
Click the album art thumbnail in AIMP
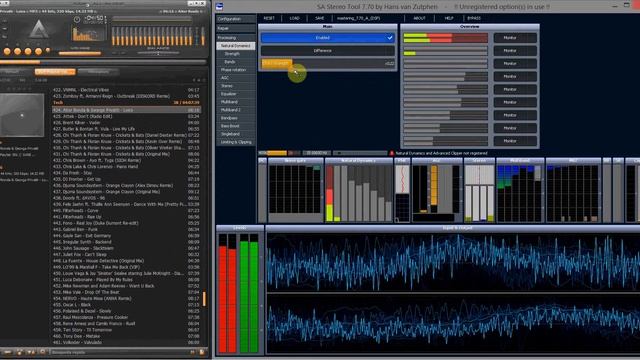click(22, 115)
